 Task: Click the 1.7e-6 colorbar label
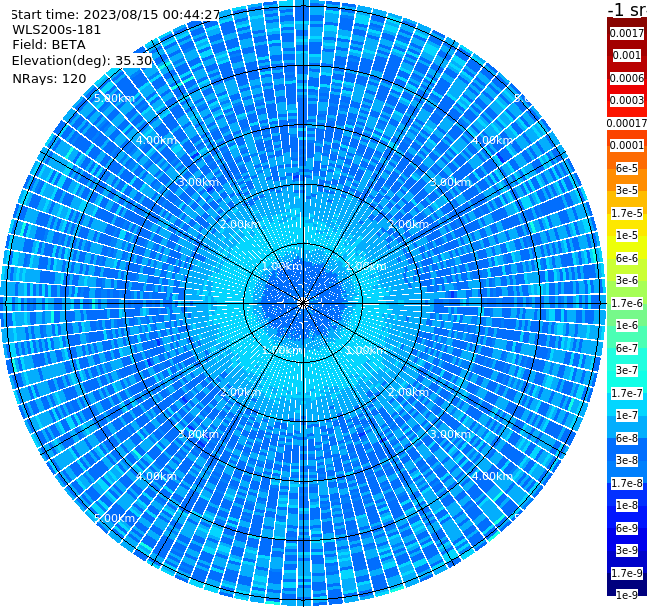[627, 303]
